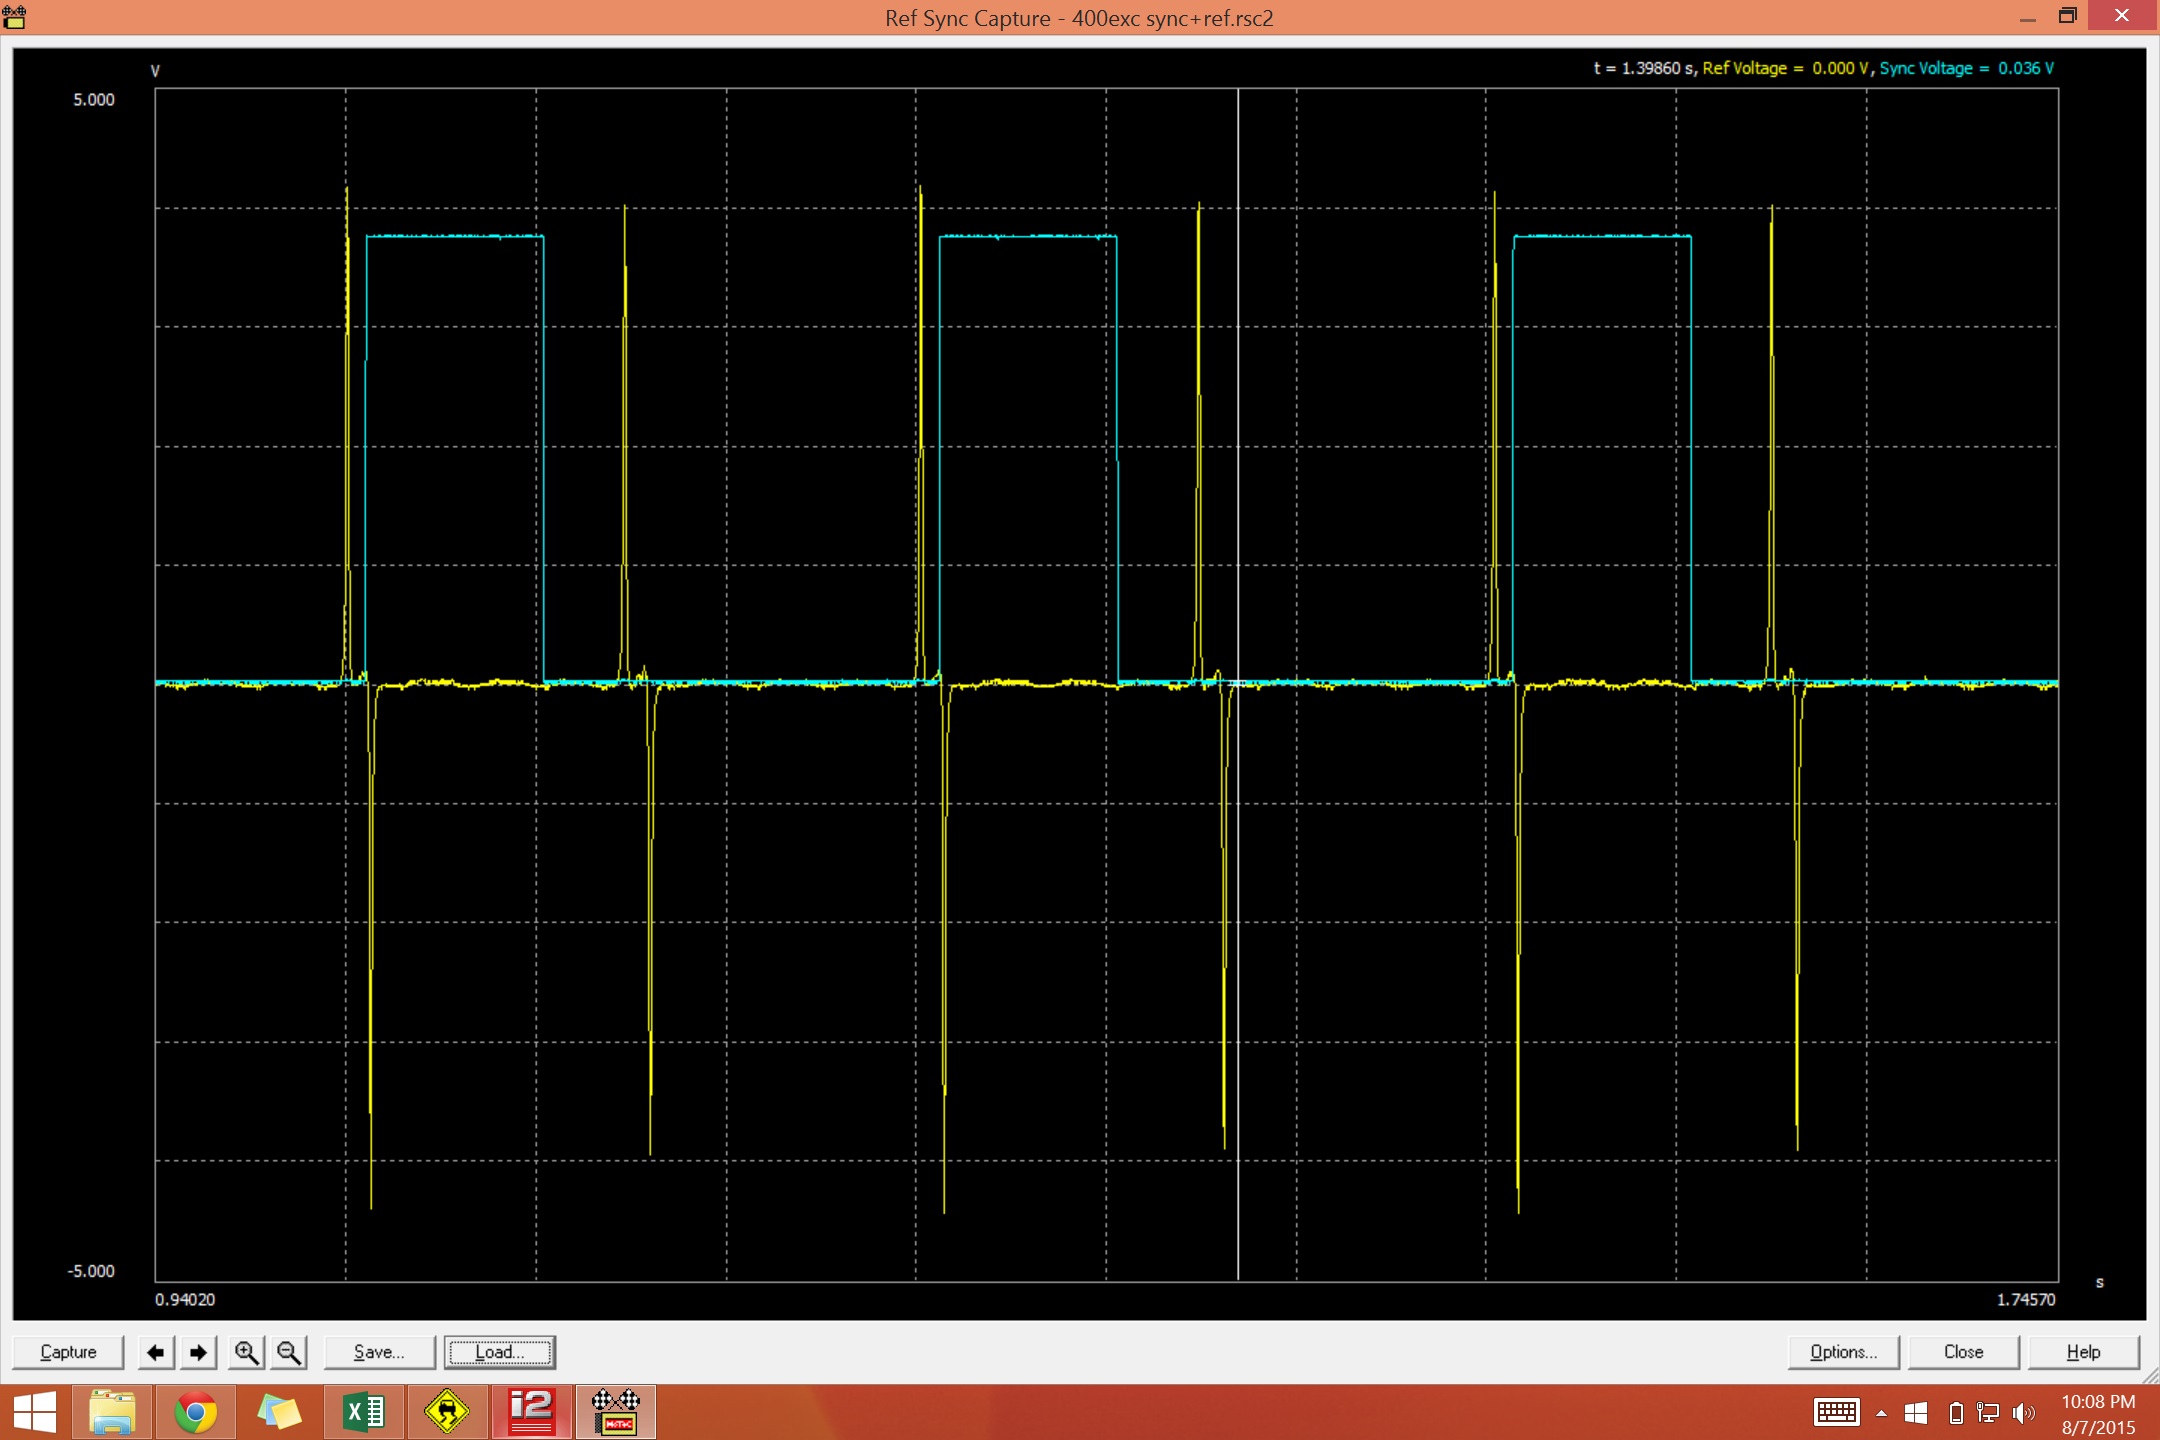Open the Windows Start menu
This screenshot has height=1440, width=2160.
click(x=35, y=1412)
